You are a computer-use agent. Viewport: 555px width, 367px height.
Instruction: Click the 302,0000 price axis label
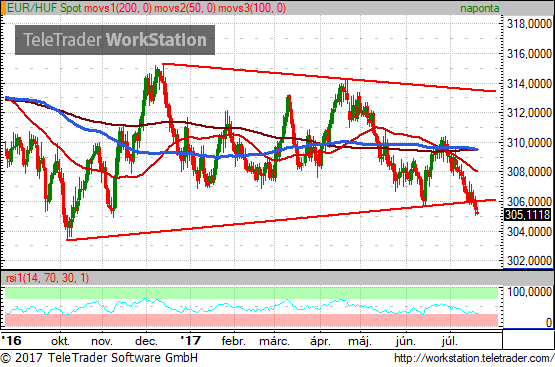(529, 261)
